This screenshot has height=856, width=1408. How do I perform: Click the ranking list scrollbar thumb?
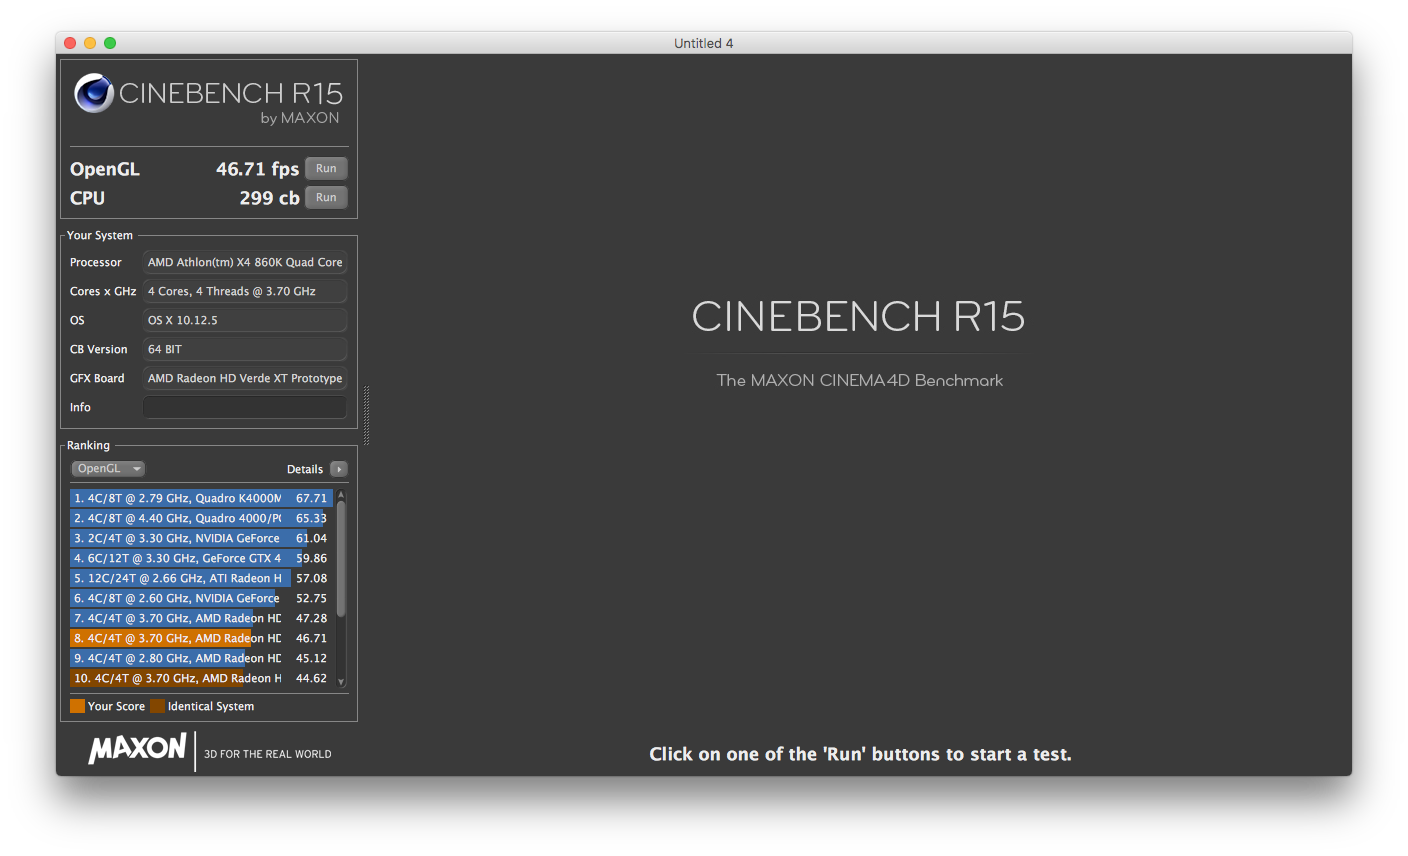(x=341, y=558)
